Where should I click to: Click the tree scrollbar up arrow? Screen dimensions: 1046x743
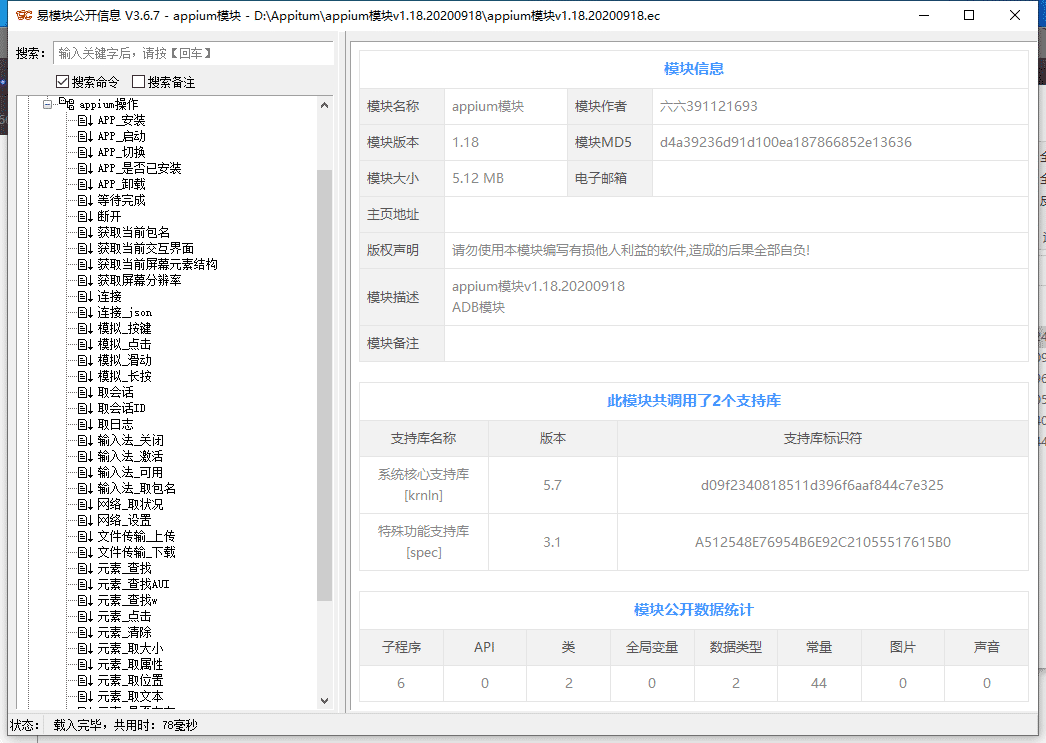(x=324, y=105)
